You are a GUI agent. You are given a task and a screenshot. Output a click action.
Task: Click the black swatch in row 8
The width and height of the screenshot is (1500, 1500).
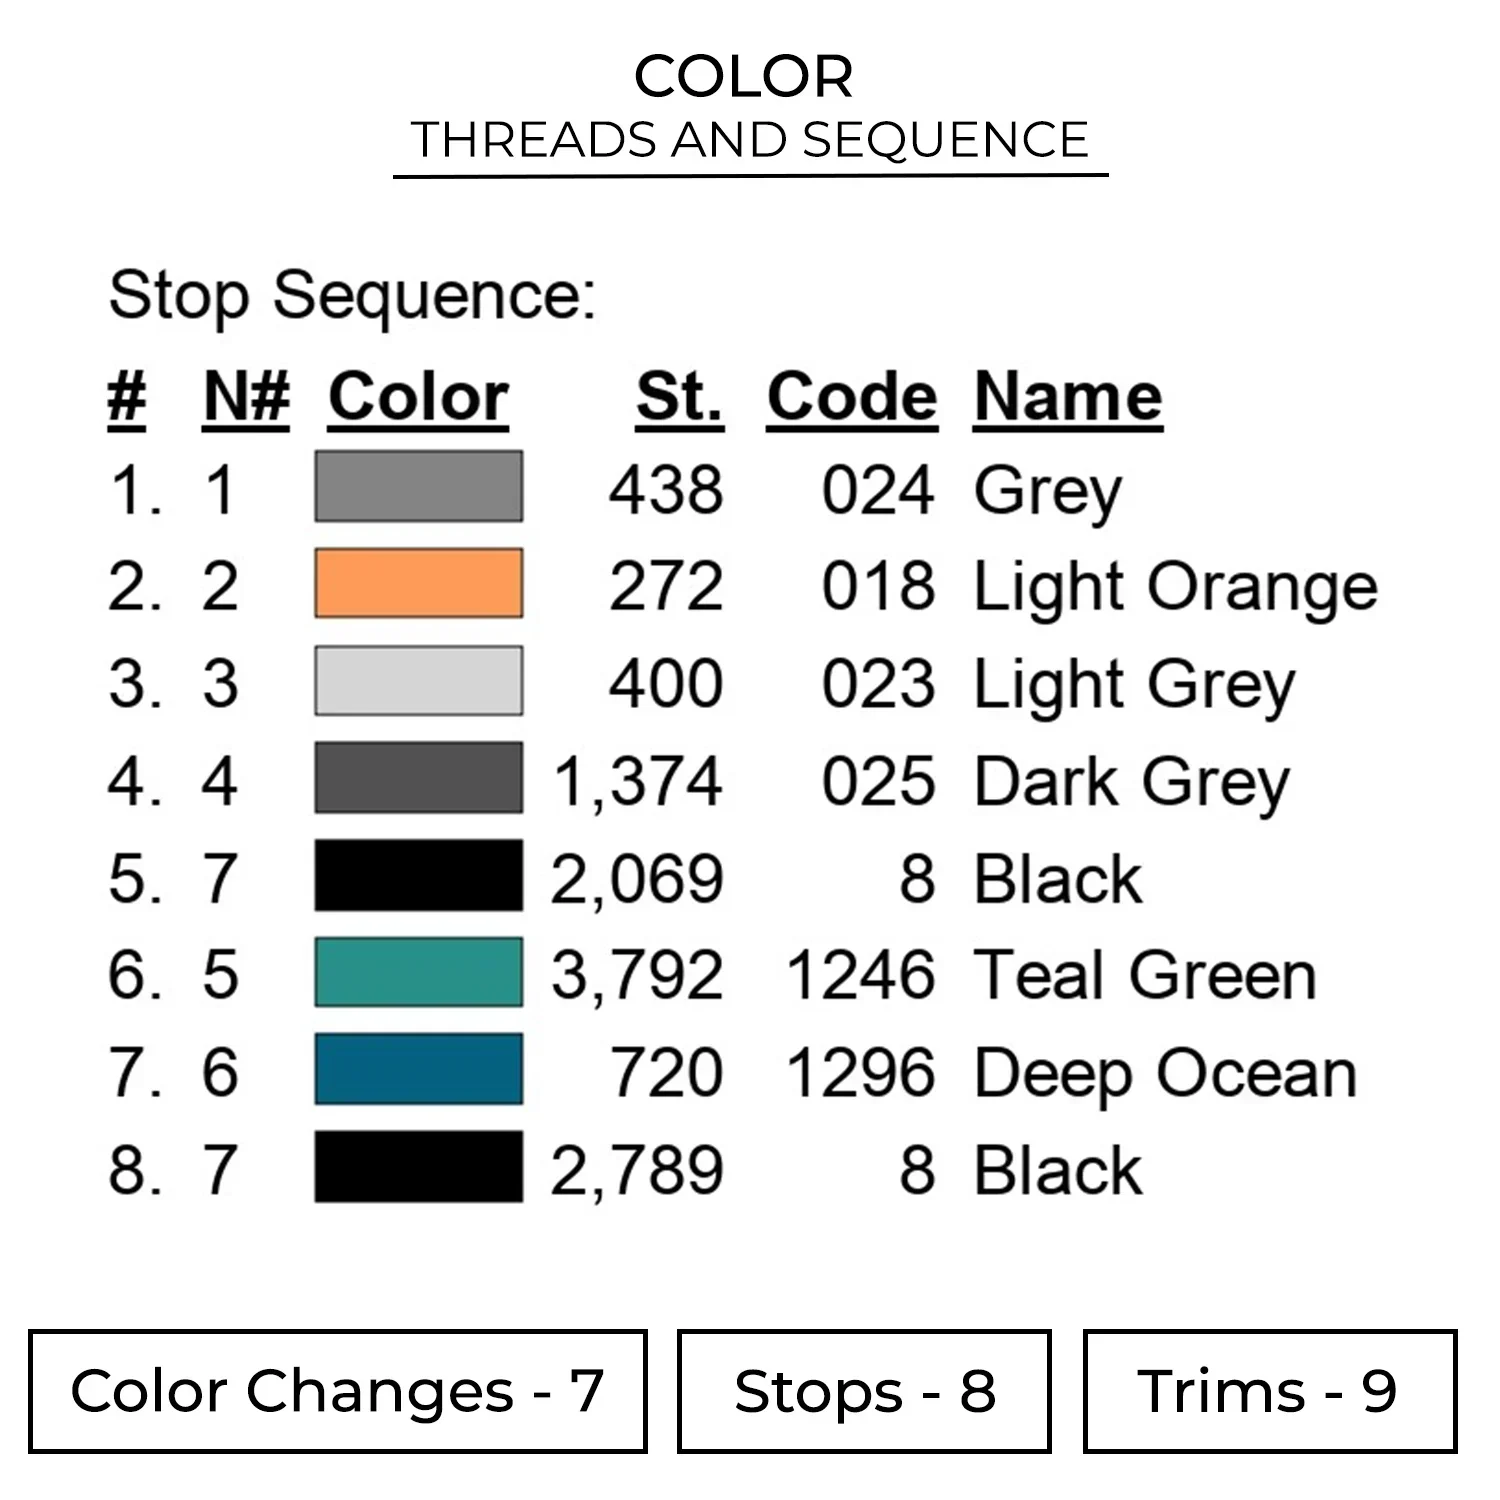click(418, 1167)
